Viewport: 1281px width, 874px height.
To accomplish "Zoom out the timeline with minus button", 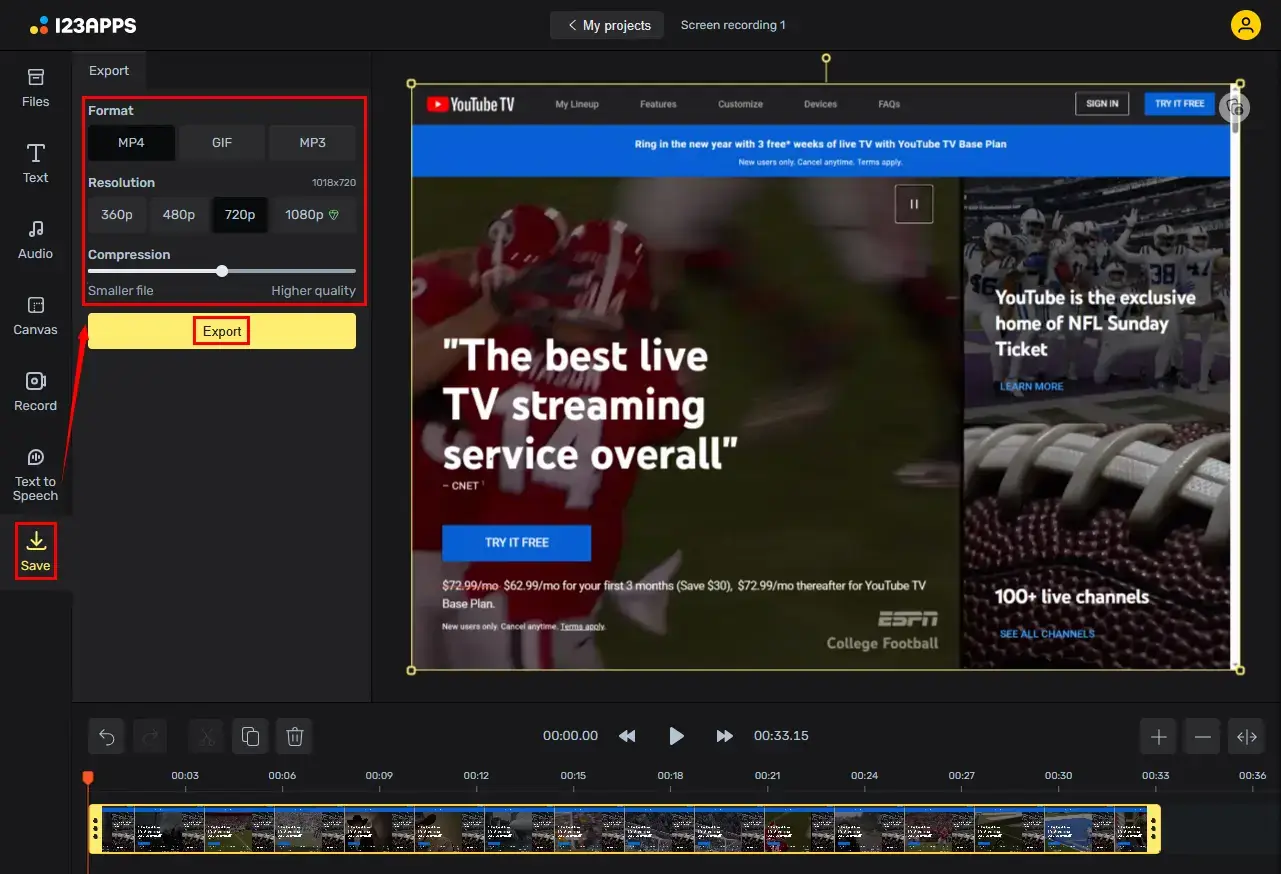I will click(x=1203, y=737).
